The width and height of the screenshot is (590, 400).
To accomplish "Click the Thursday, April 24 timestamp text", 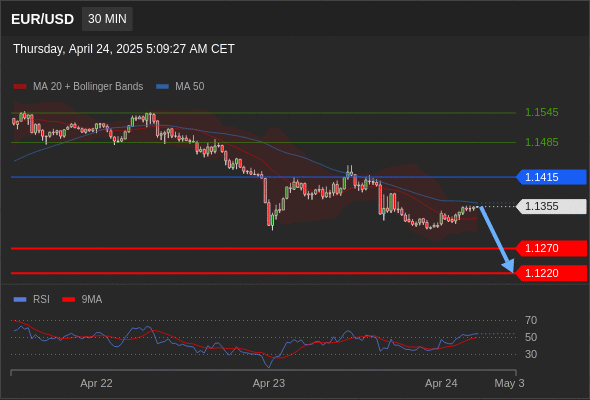I will (124, 49).
